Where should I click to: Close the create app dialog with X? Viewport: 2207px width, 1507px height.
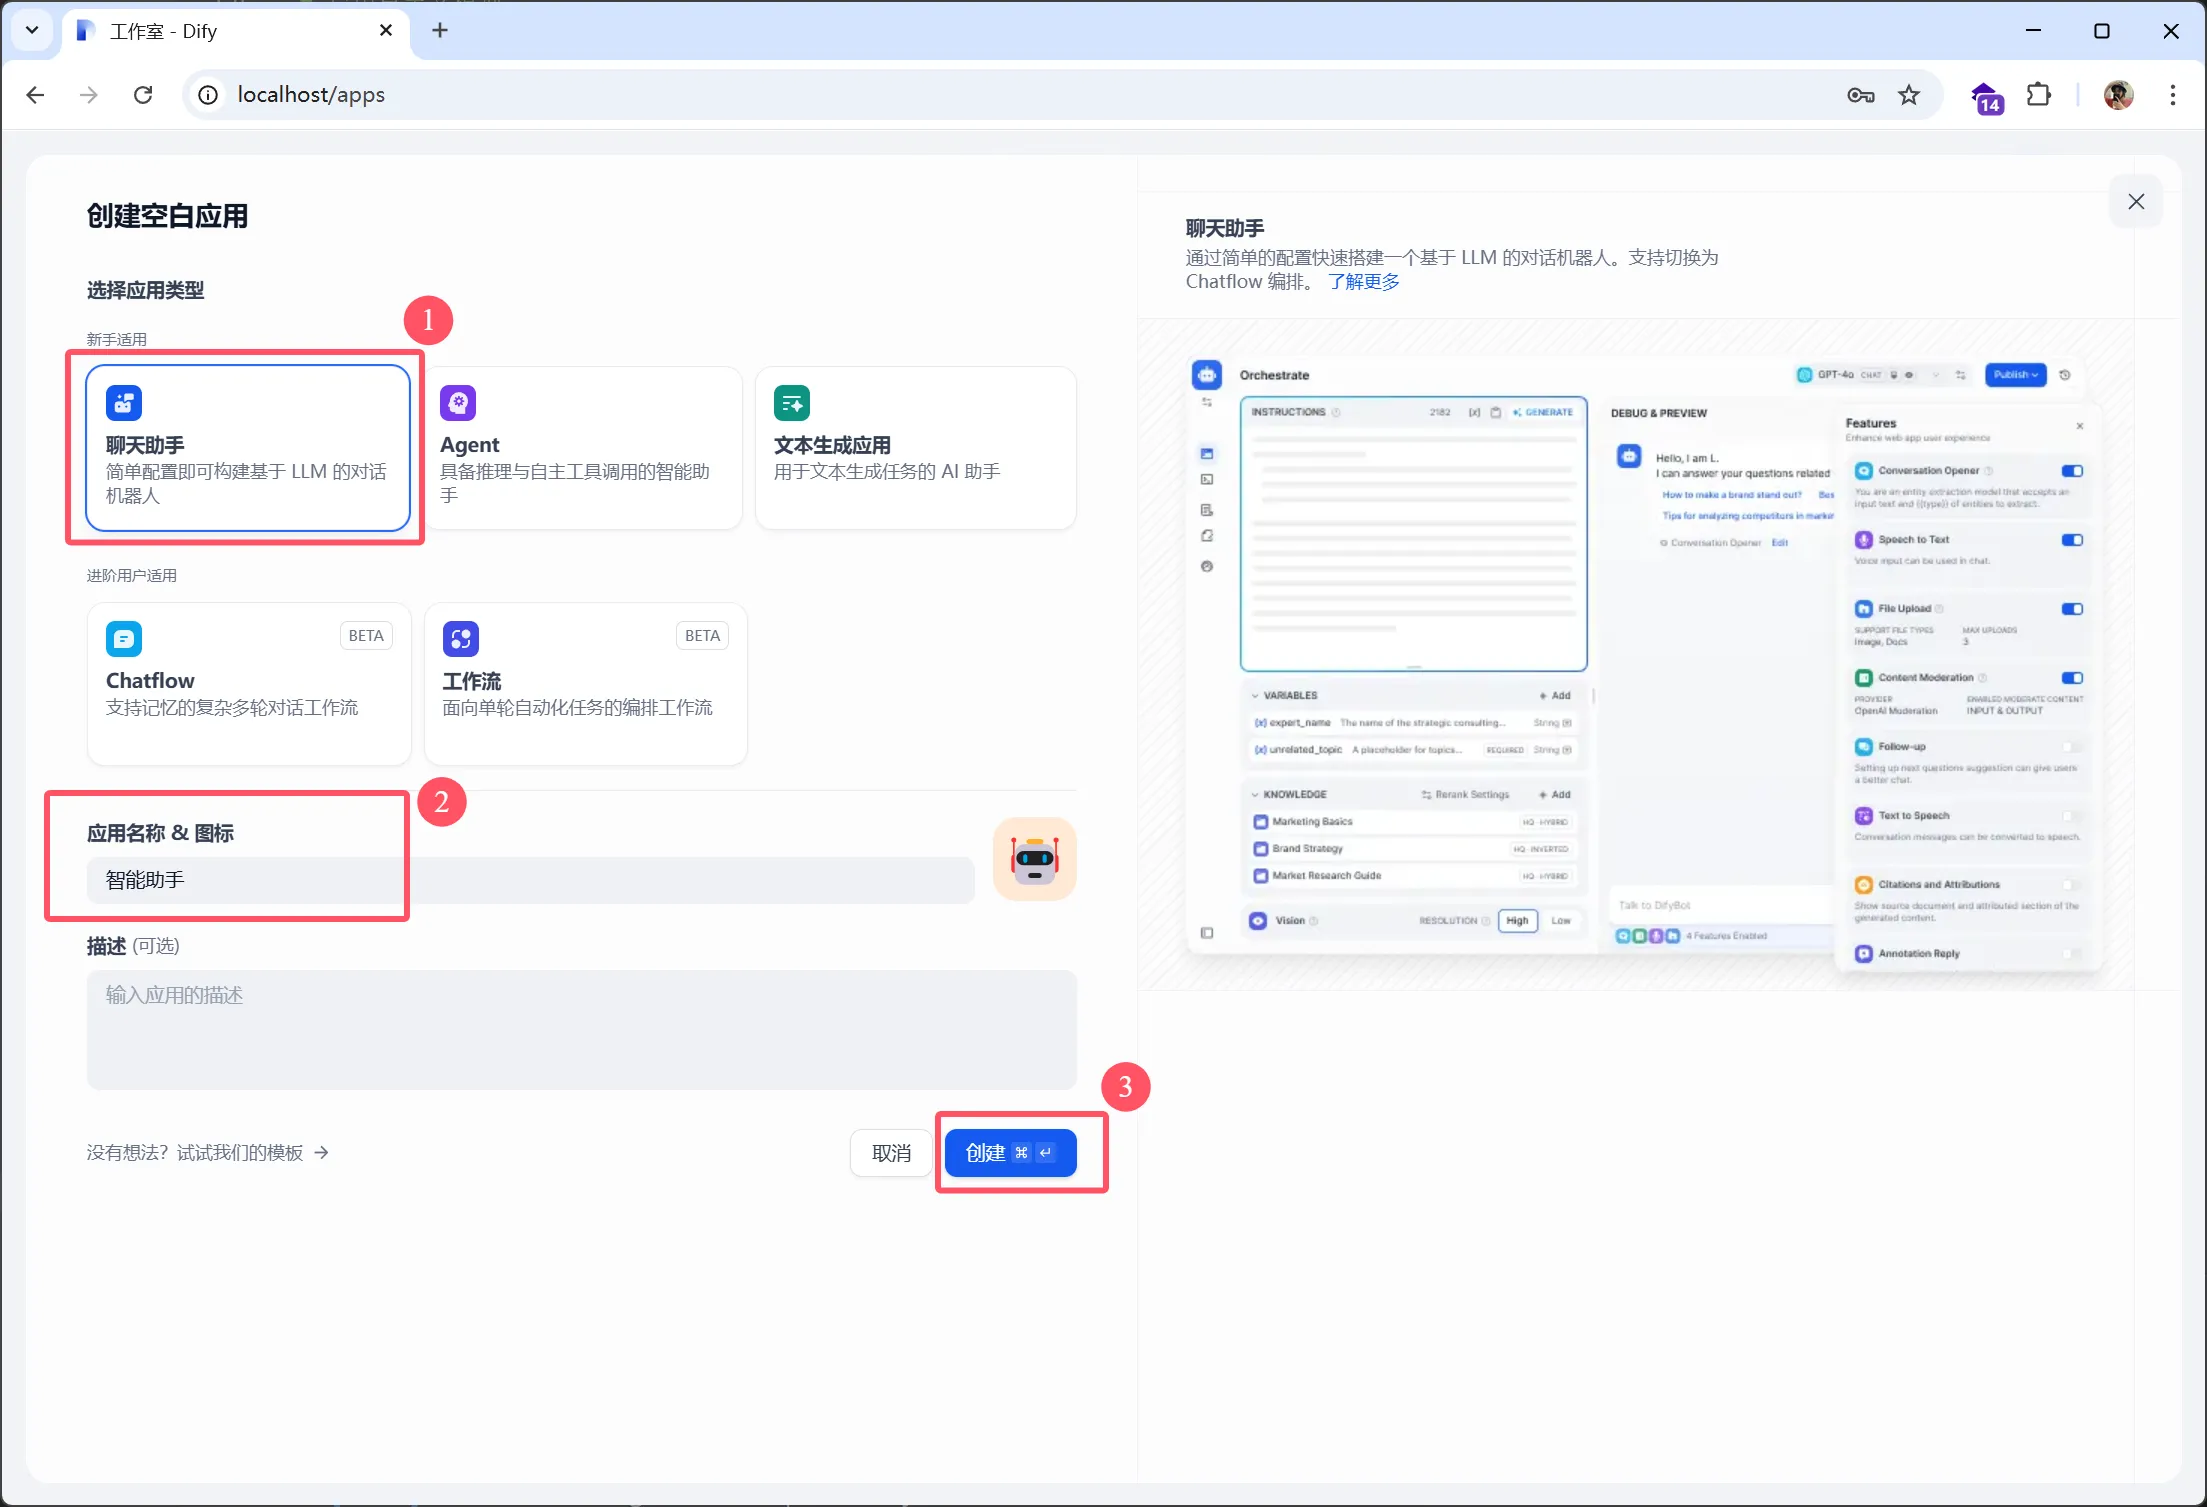click(2136, 201)
